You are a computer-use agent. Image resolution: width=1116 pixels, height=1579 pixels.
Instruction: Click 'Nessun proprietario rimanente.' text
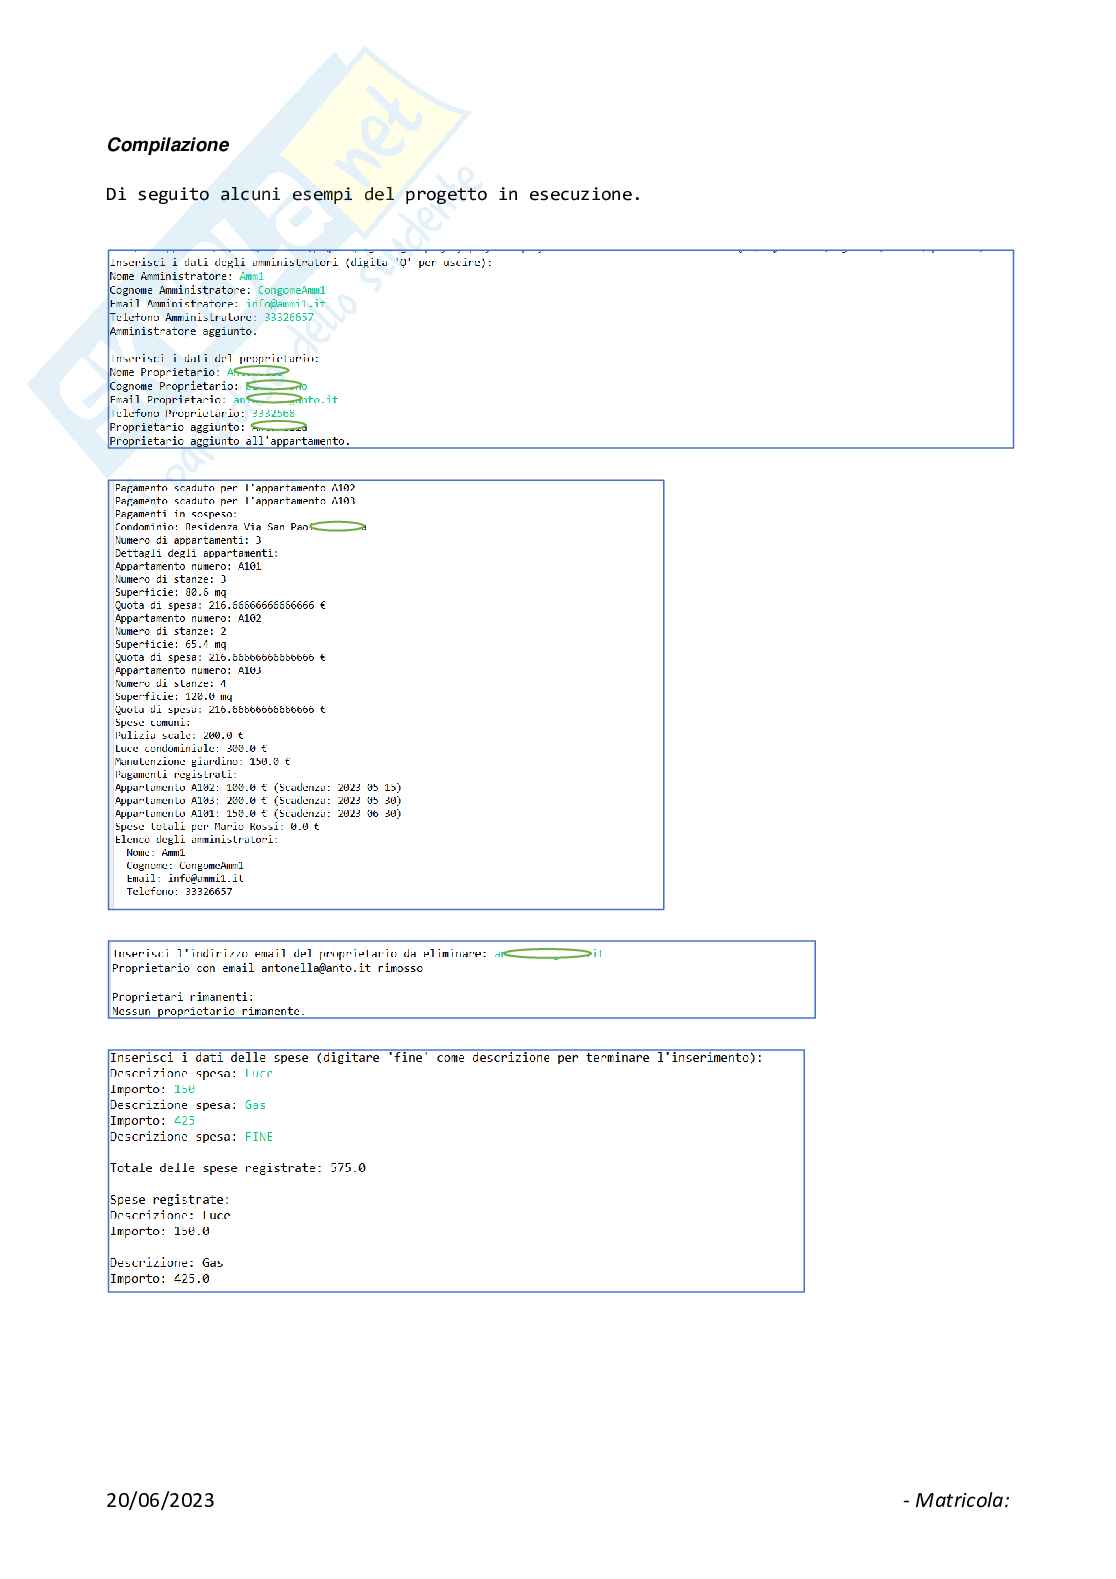(208, 1011)
